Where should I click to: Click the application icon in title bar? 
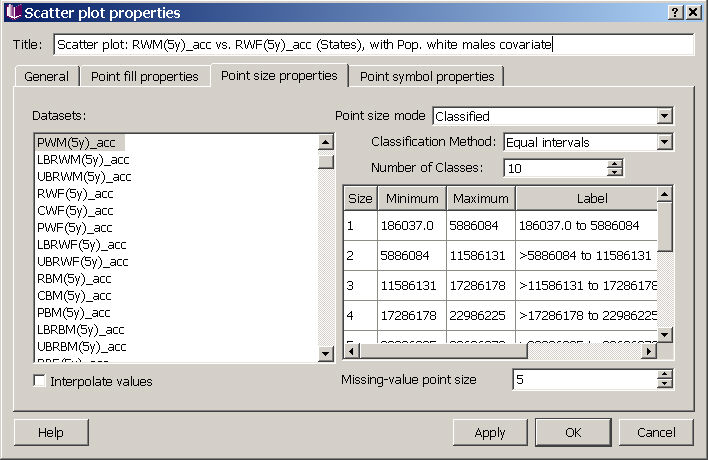click(x=12, y=12)
